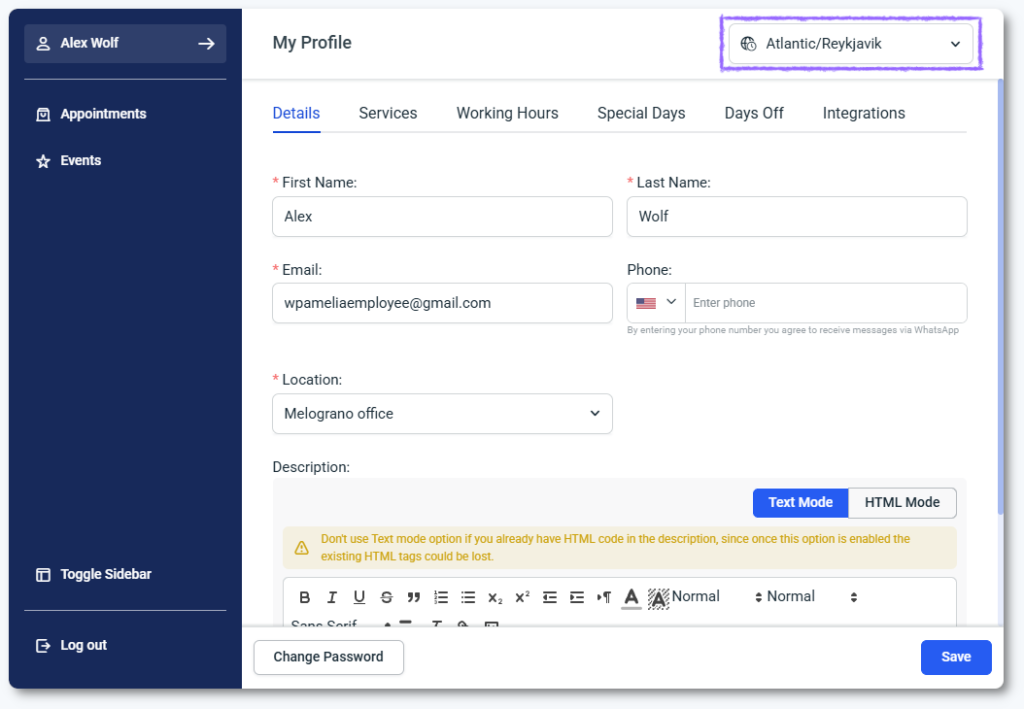Screen dimensions: 1024x709
Task: Select Text Mode for the description
Action: click(800, 502)
